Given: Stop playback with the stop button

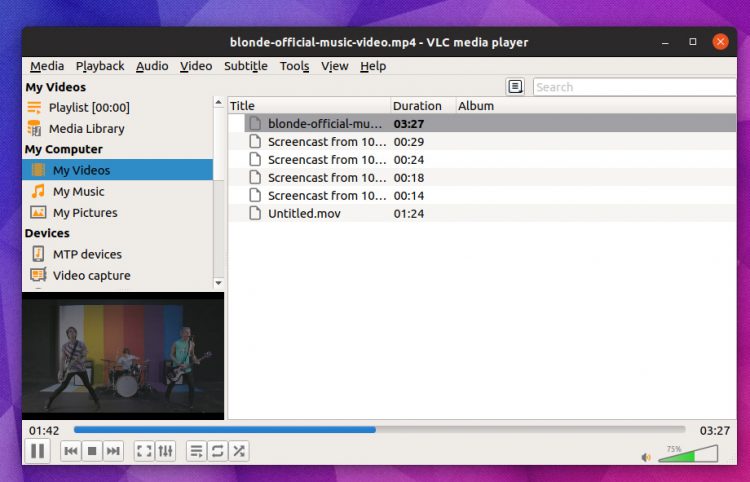Looking at the screenshot, I should pyautogui.click(x=92, y=451).
